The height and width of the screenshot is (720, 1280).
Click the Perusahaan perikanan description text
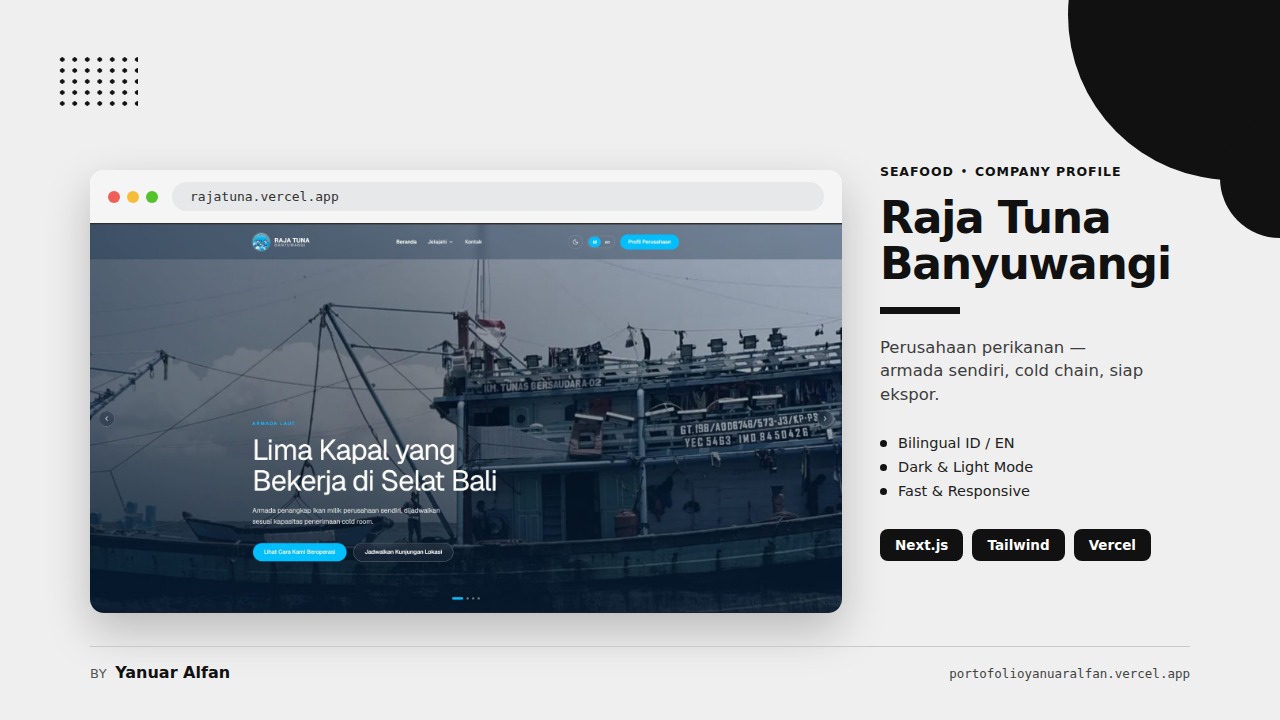(x=1011, y=371)
